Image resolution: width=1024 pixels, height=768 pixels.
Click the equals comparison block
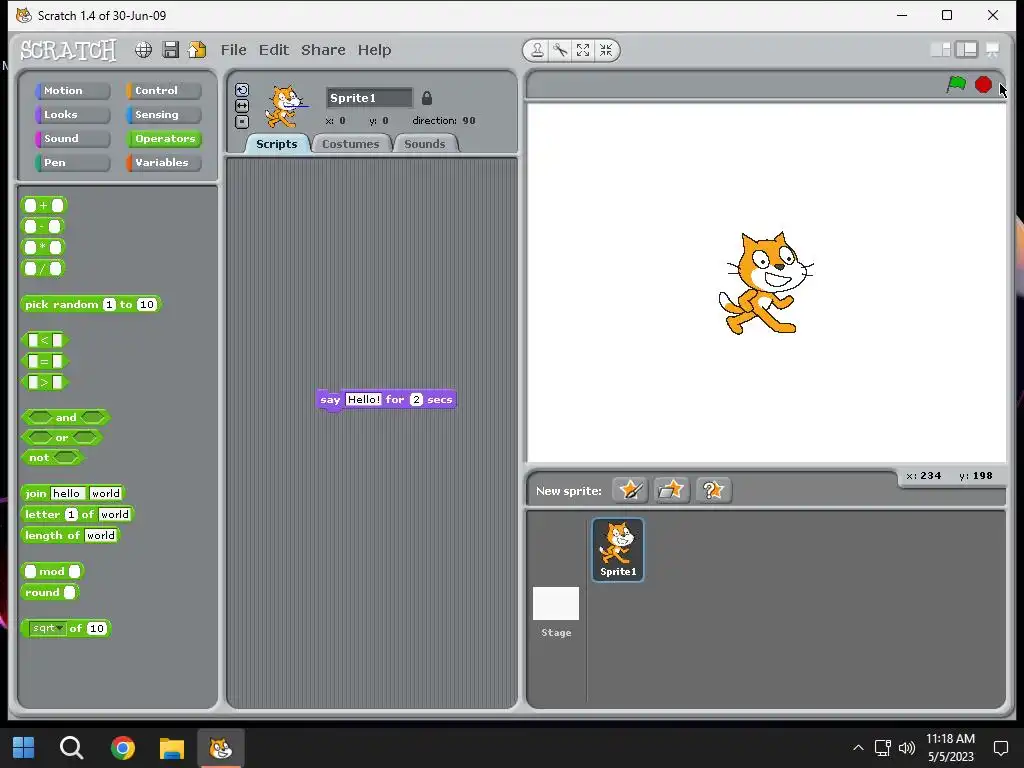pos(44,361)
